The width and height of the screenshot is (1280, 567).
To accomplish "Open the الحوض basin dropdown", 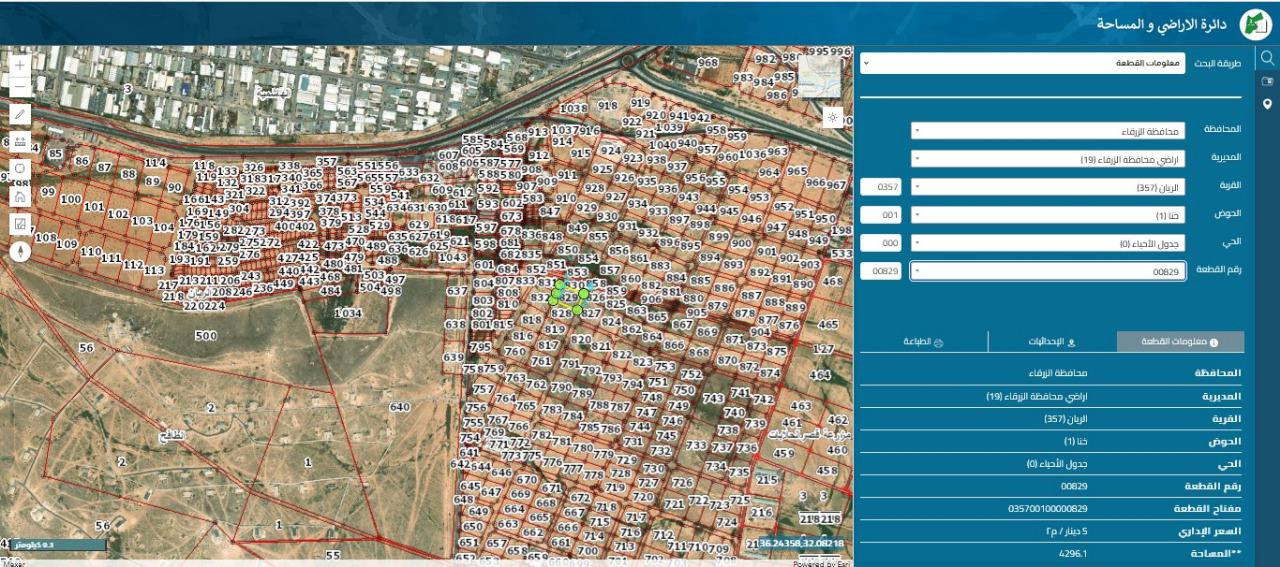I will point(1048,215).
